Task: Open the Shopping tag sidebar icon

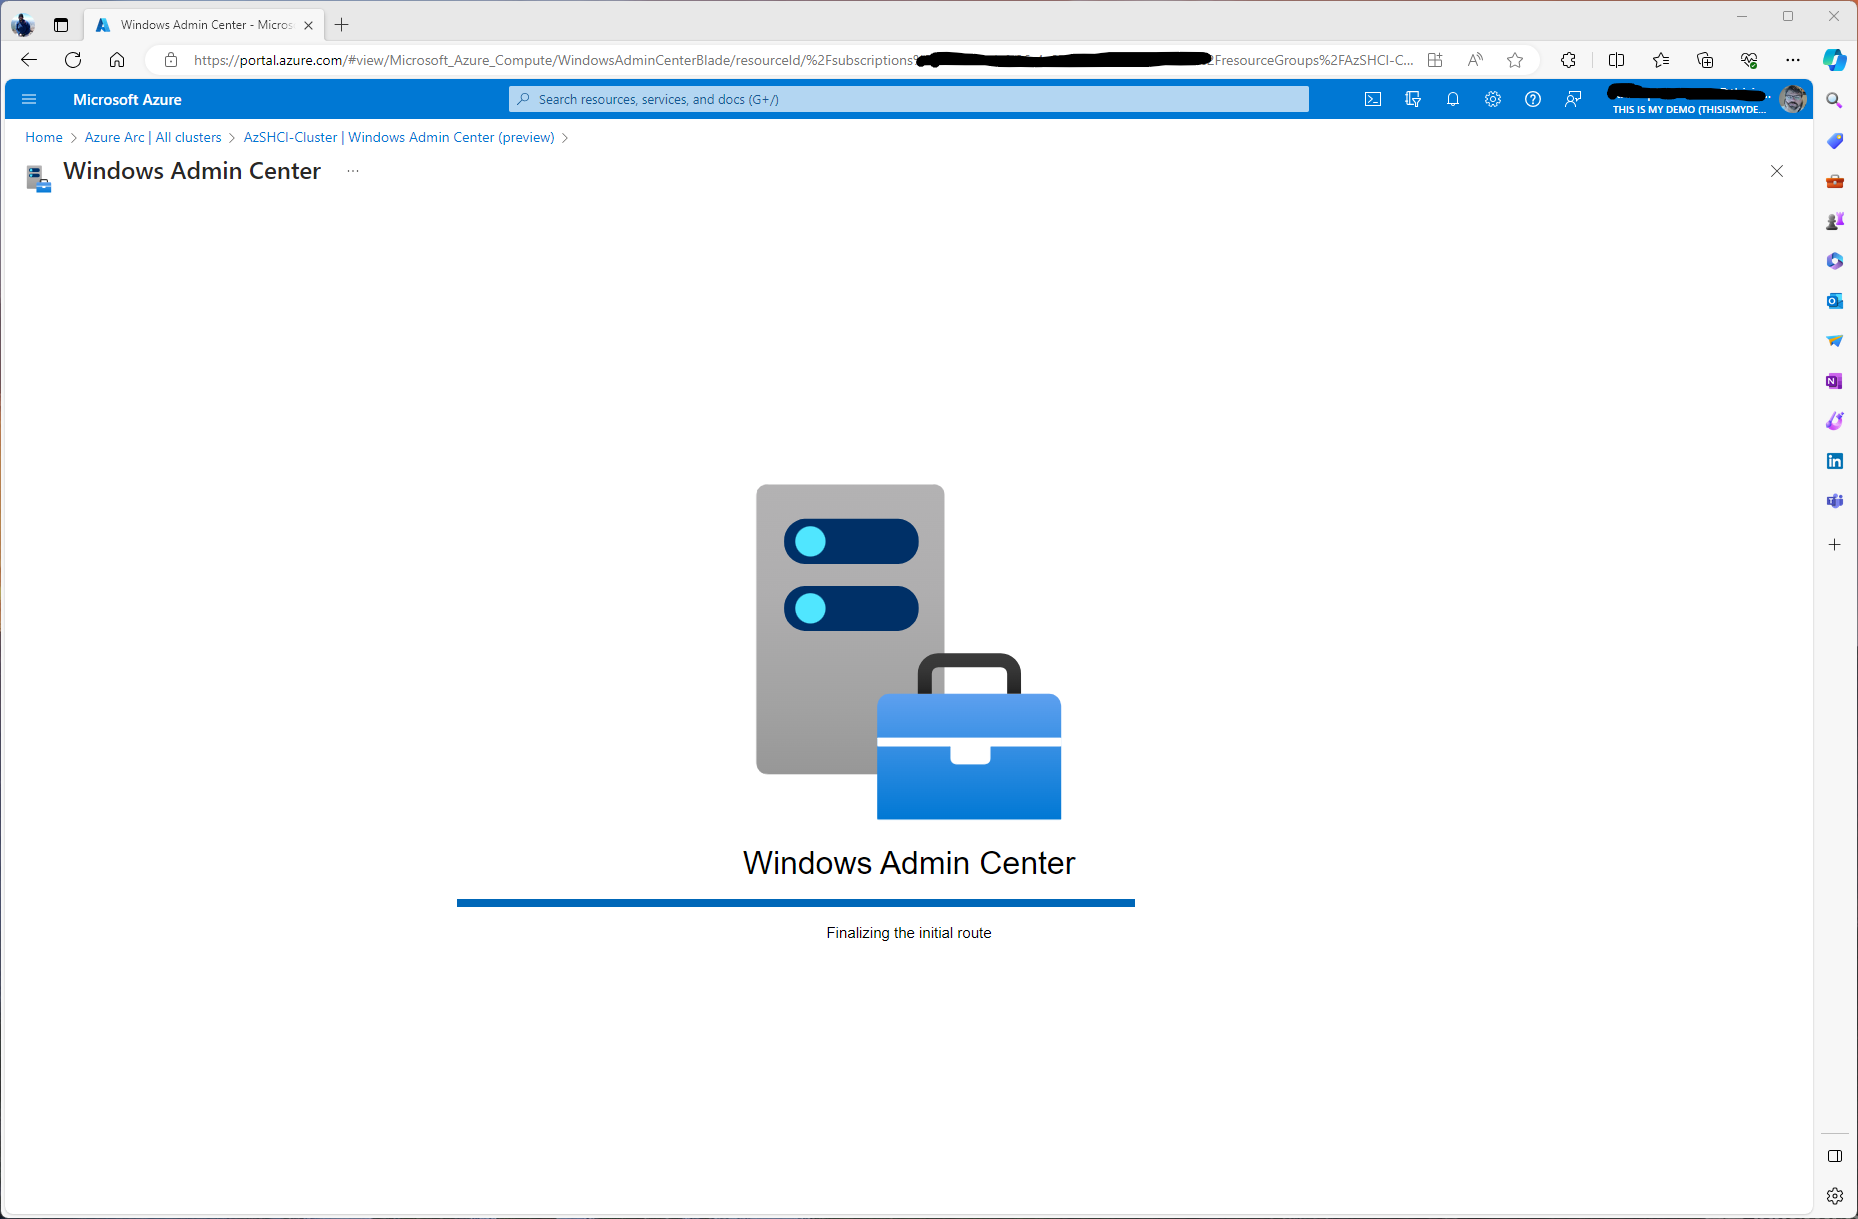Action: click(x=1834, y=141)
